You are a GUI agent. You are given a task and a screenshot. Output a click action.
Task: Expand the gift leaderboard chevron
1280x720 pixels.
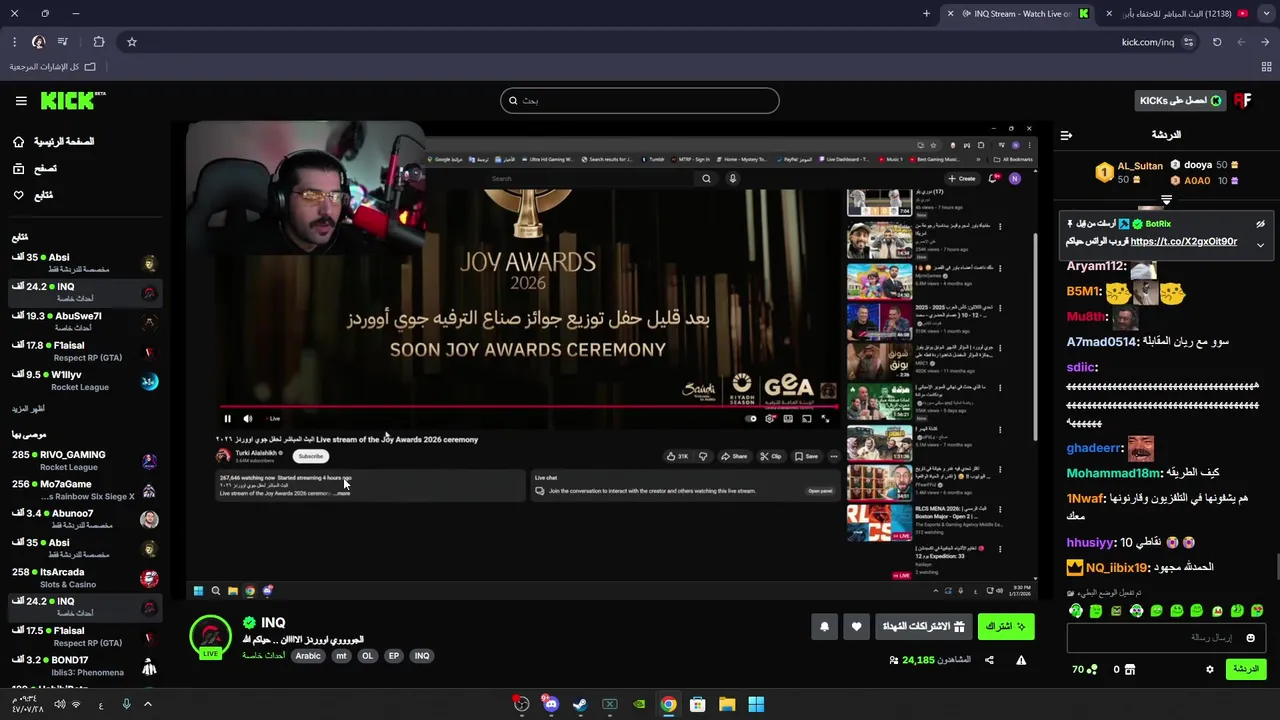point(1166,200)
